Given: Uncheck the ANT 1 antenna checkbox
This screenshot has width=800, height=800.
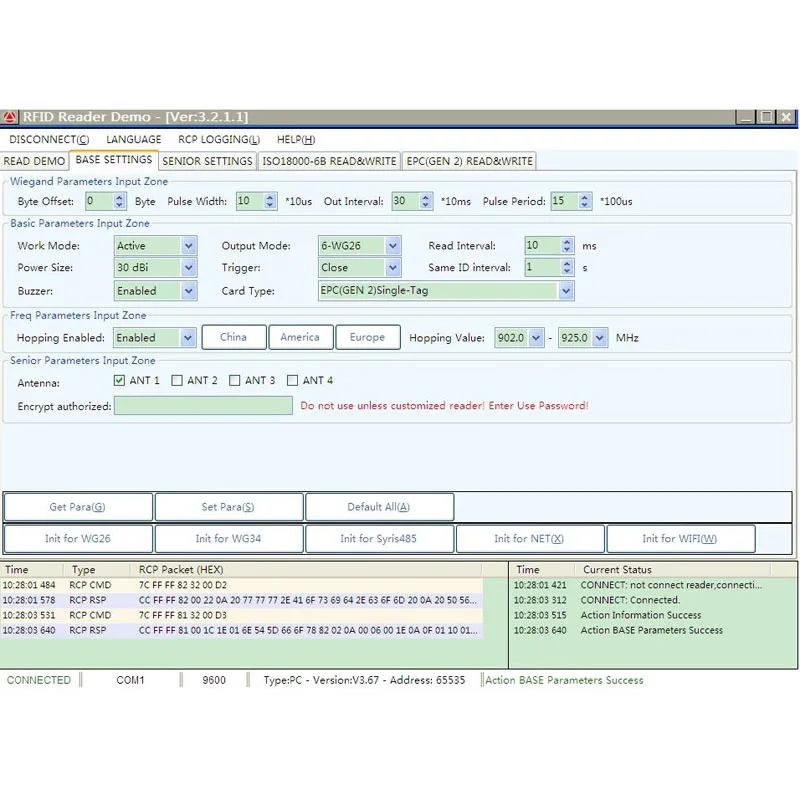Looking at the screenshot, I should (120, 380).
